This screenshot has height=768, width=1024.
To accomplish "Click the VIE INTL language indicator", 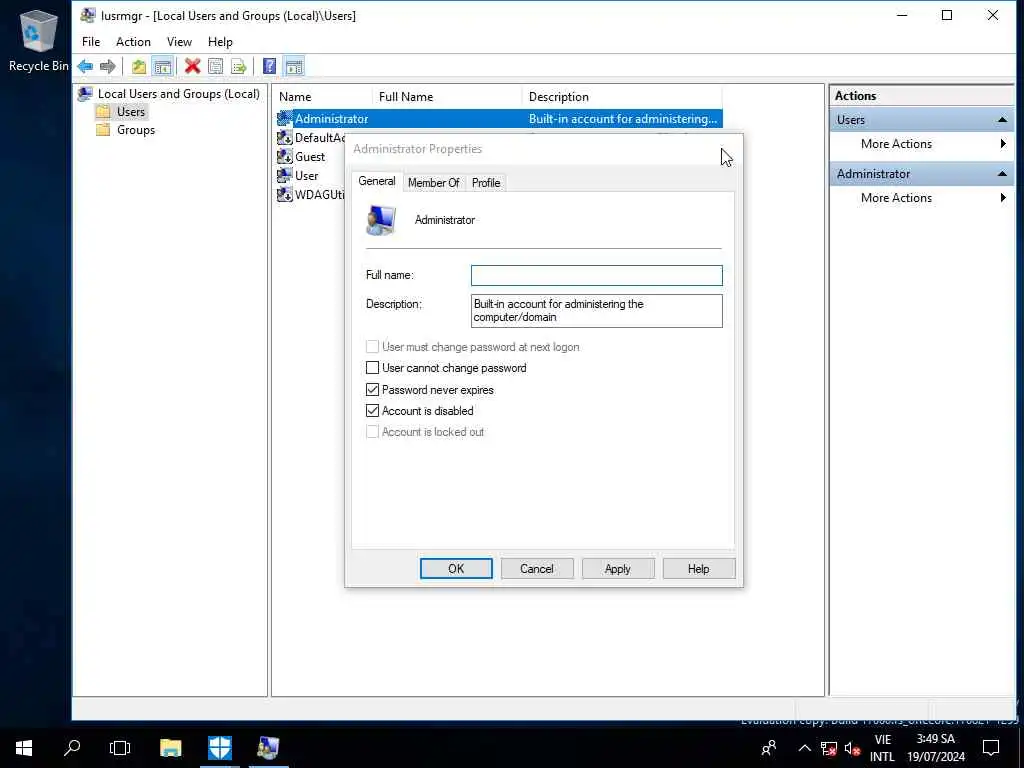I will pos(882,748).
